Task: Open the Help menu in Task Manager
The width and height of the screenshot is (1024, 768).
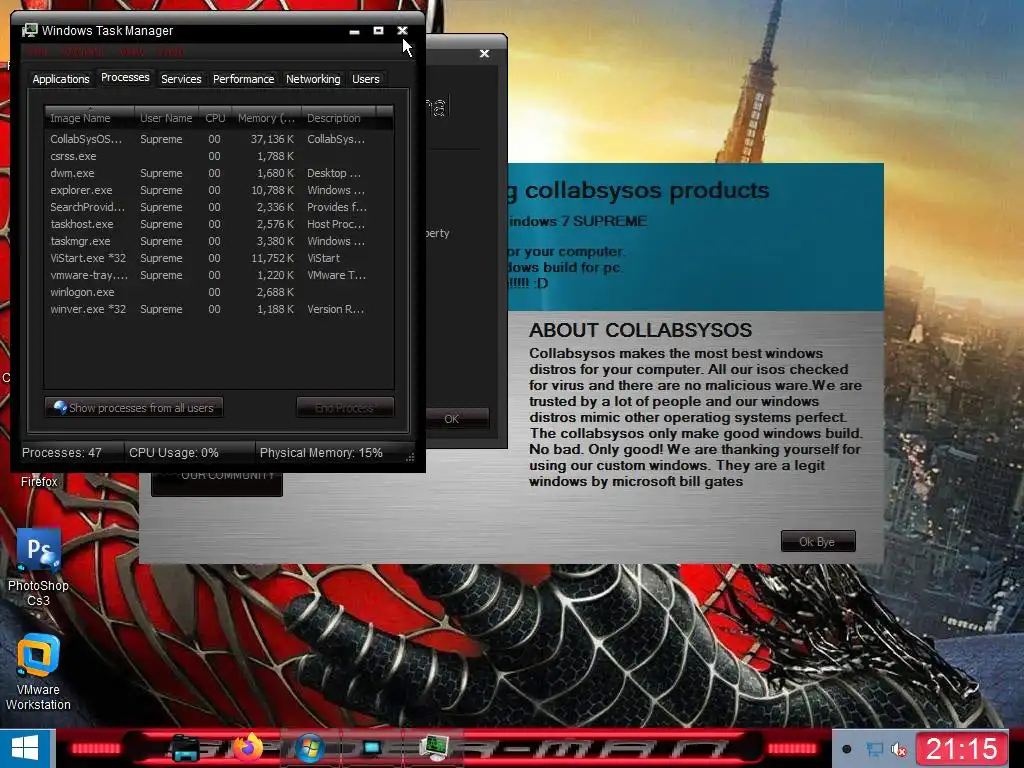Action: pos(170,52)
